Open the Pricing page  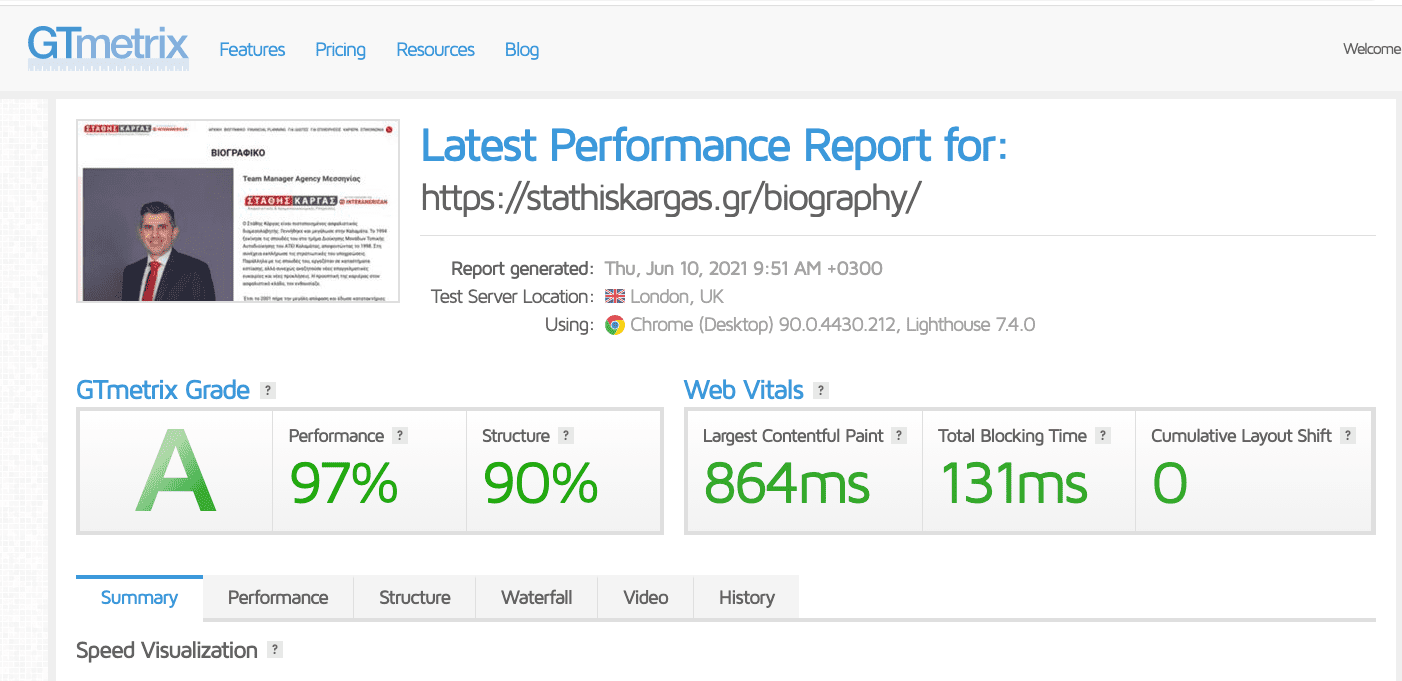tap(340, 49)
